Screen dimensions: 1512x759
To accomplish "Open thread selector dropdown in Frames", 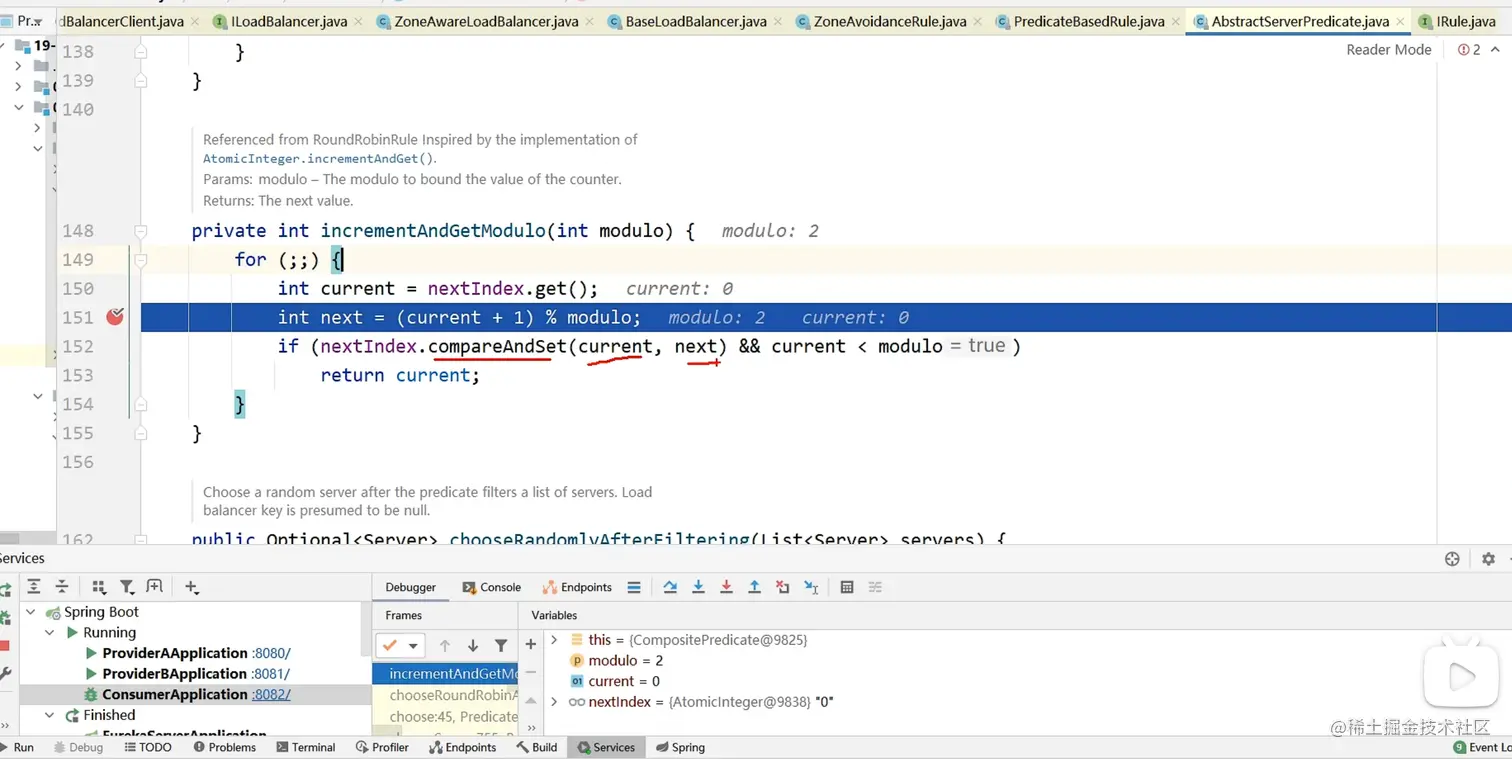I will pyautogui.click(x=401, y=646).
